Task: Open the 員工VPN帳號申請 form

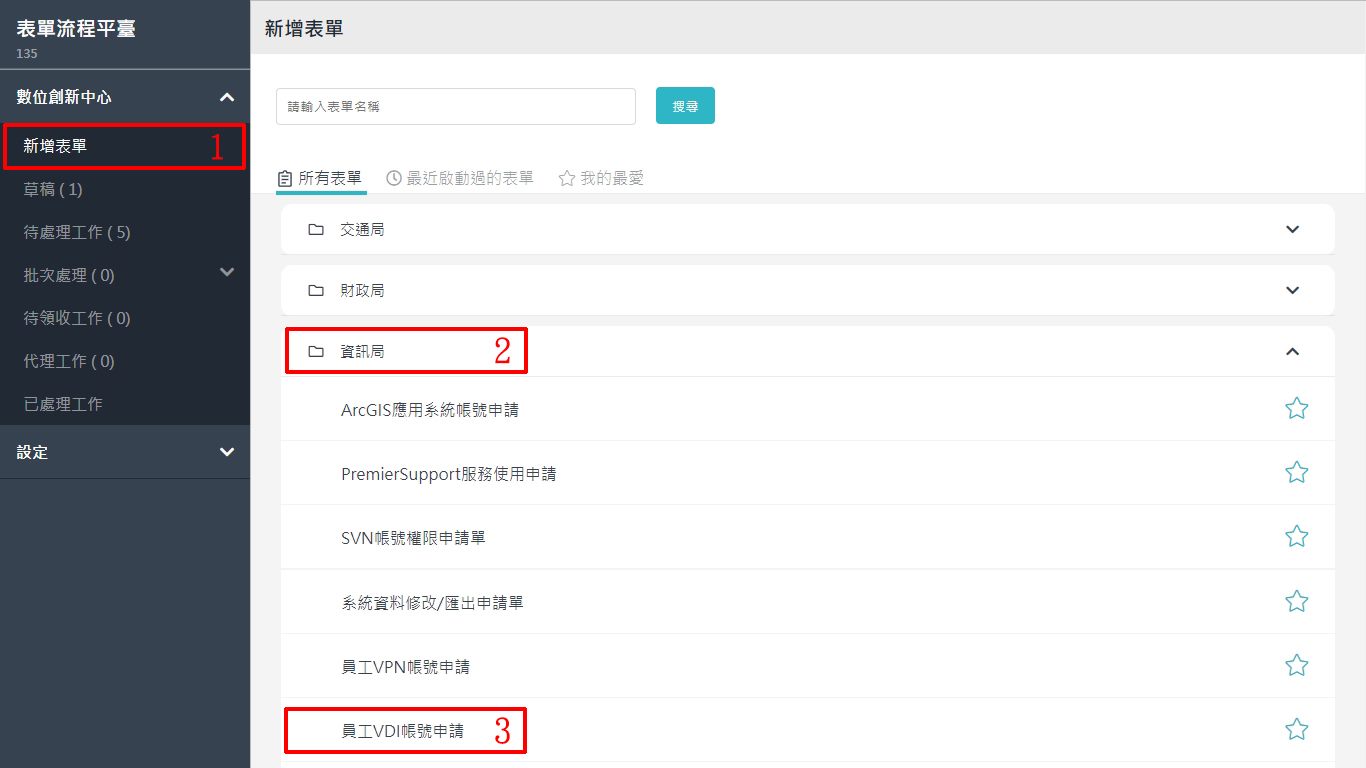Action: [405, 666]
